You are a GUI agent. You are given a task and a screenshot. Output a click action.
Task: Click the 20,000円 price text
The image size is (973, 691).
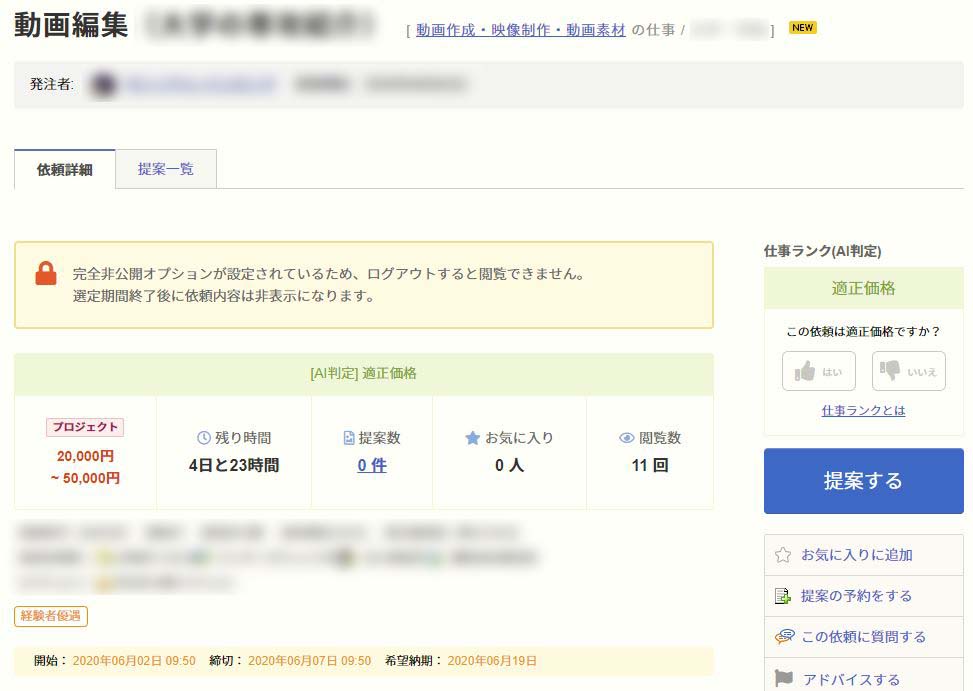pyautogui.click(x=85, y=456)
